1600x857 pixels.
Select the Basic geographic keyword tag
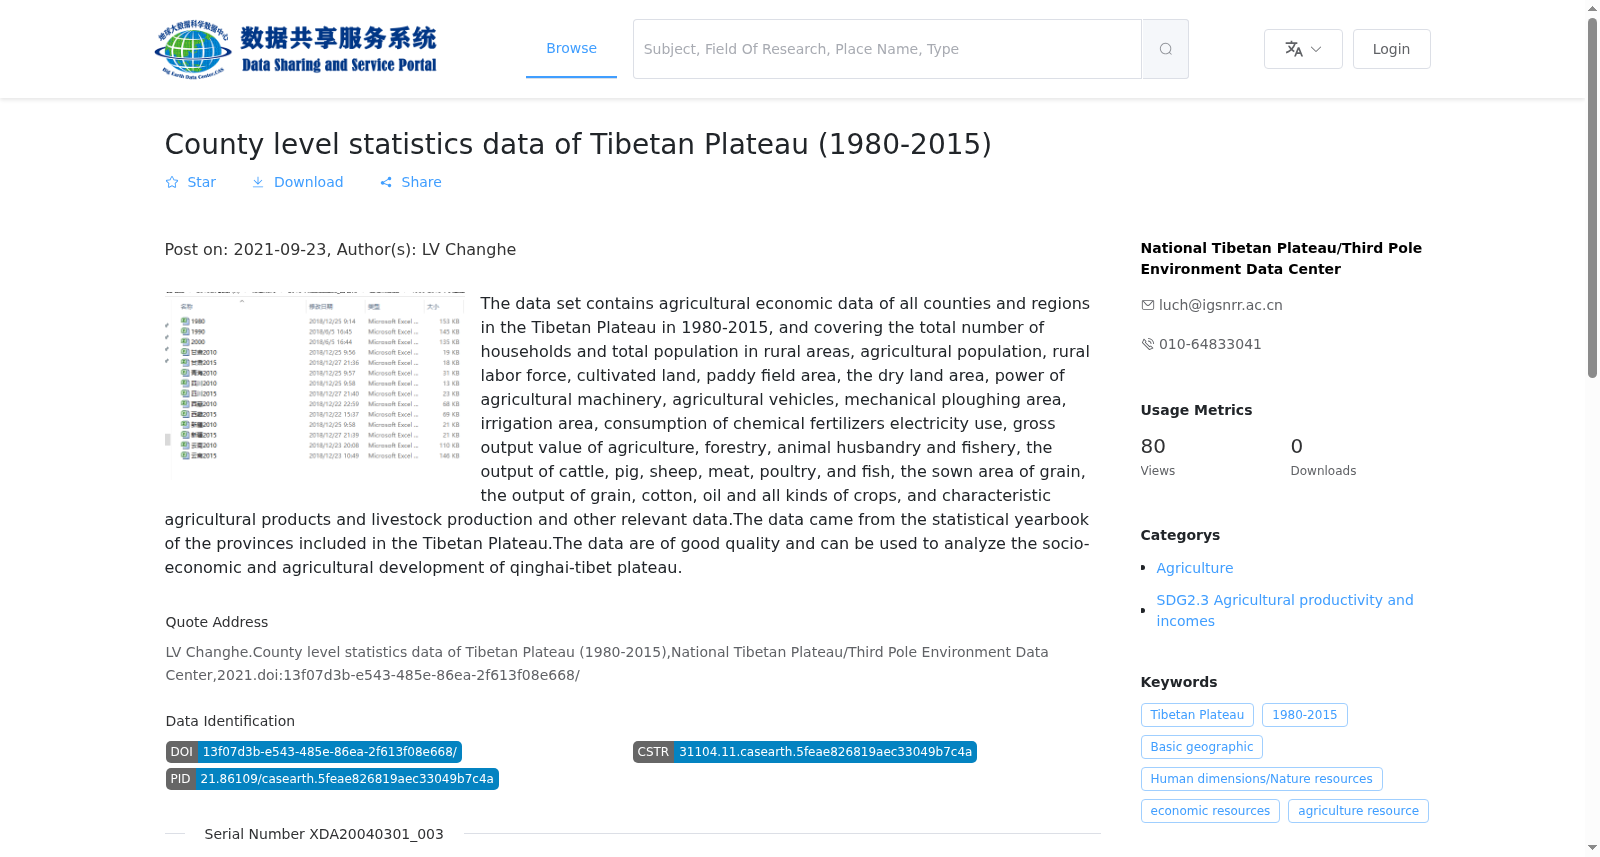point(1201,747)
